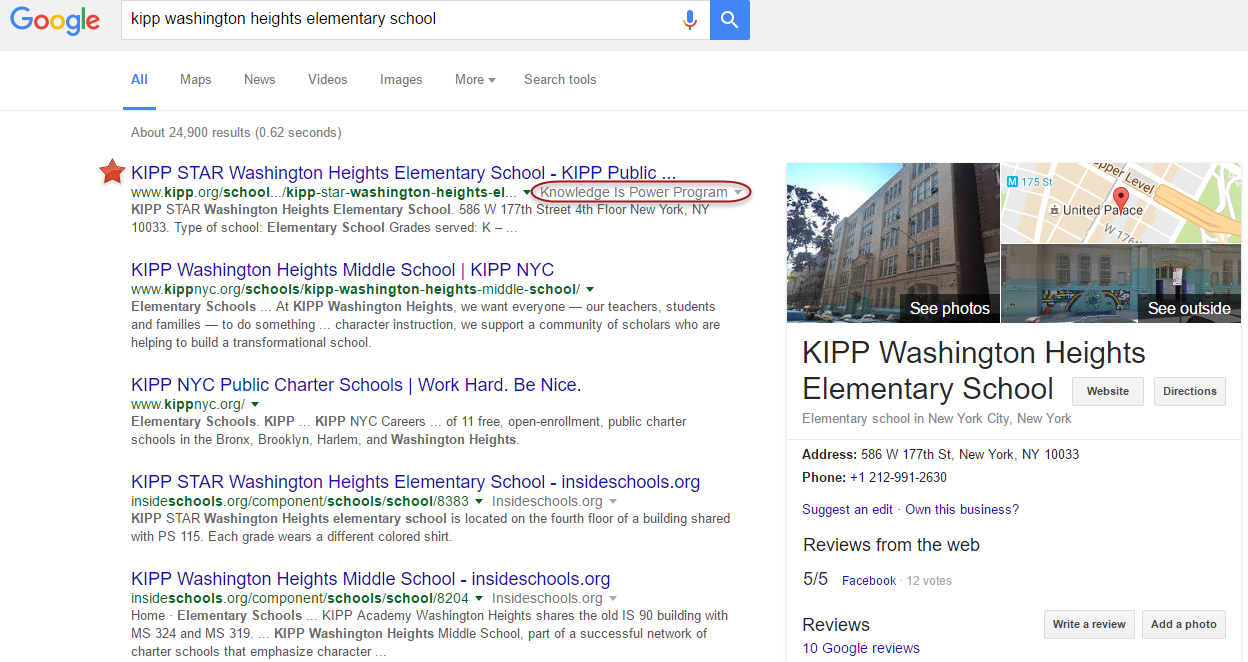This screenshot has height=662, width=1248.
Task: Open the 10 Google reviews link
Action: click(x=861, y=648)
